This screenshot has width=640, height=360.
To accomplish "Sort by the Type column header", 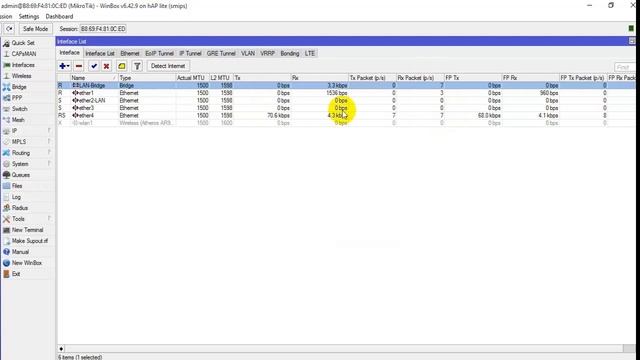I will point(147,78).
